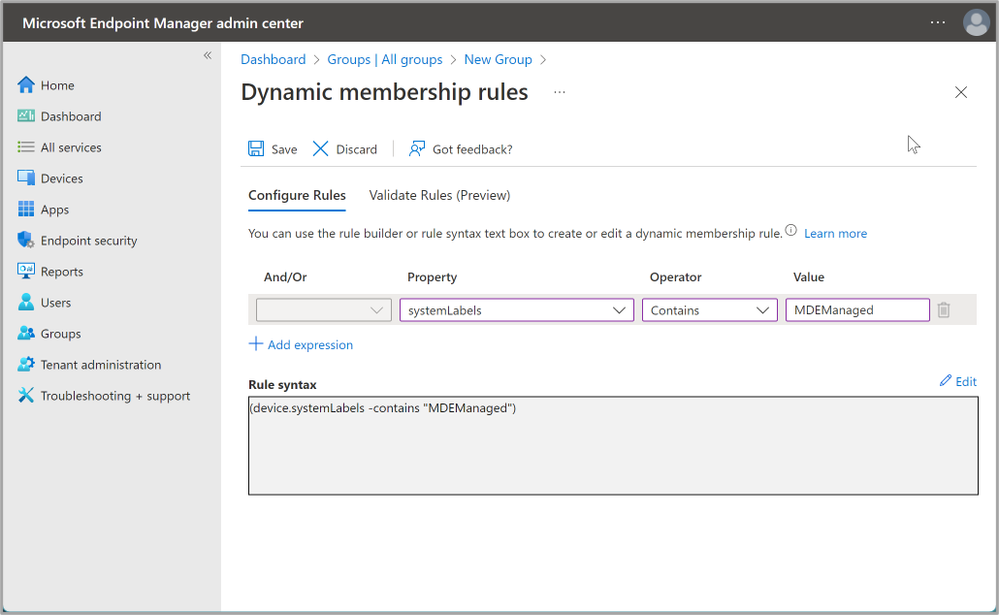Click the info icon beside rule description
Image resolution: width=999 pixels, height=615 pixels.
(791, 231)
